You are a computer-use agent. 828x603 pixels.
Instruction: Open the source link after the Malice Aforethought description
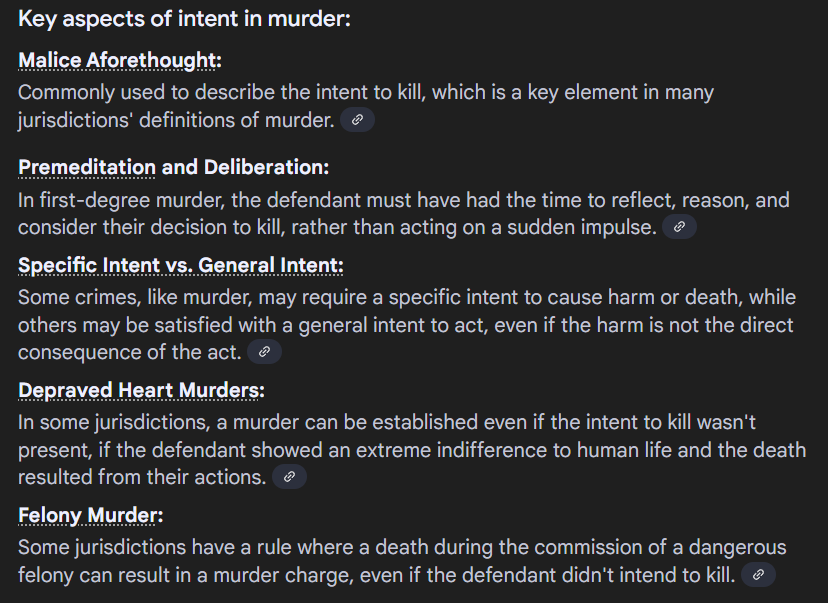357,120
